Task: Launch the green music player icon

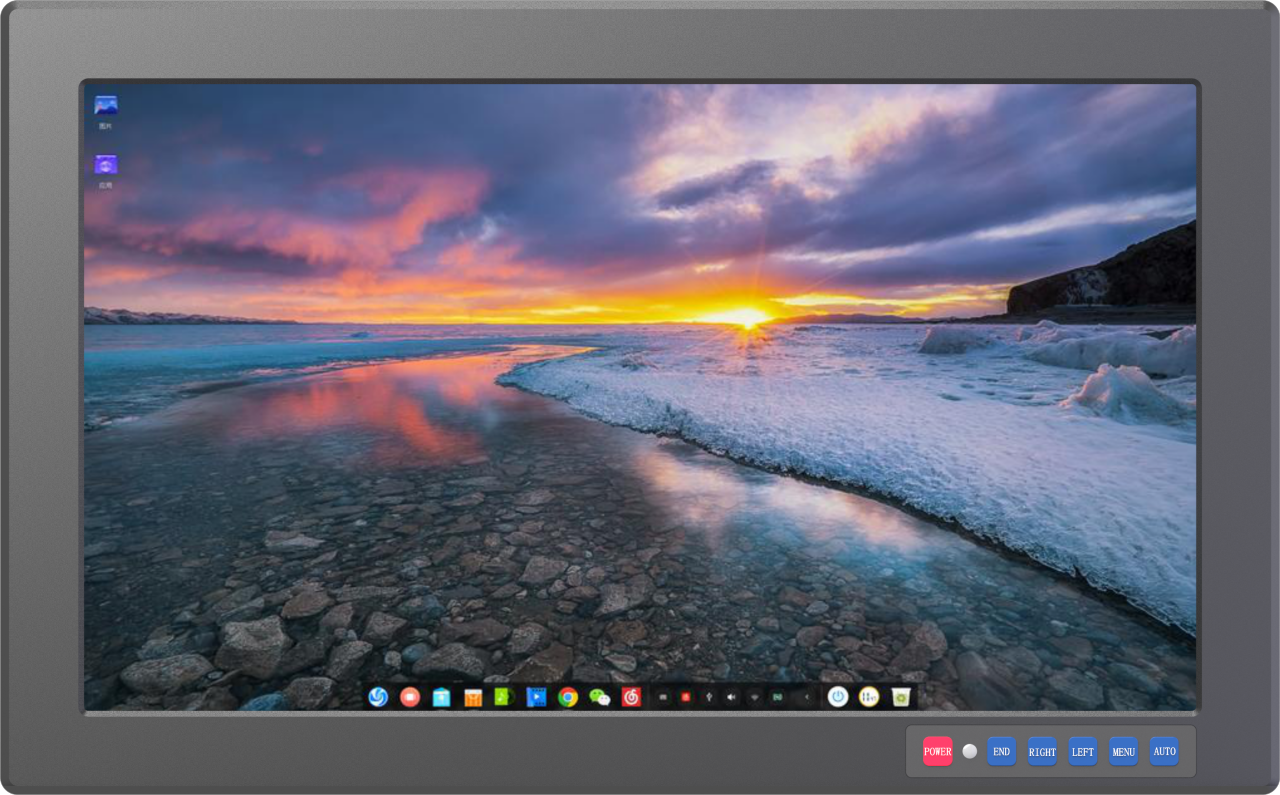Action: pos(504,697)
